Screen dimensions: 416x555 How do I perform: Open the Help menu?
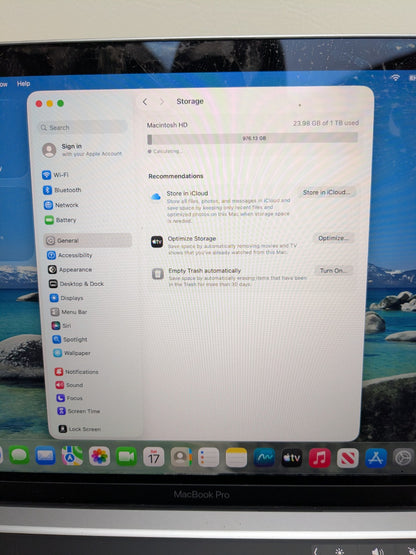23,84
